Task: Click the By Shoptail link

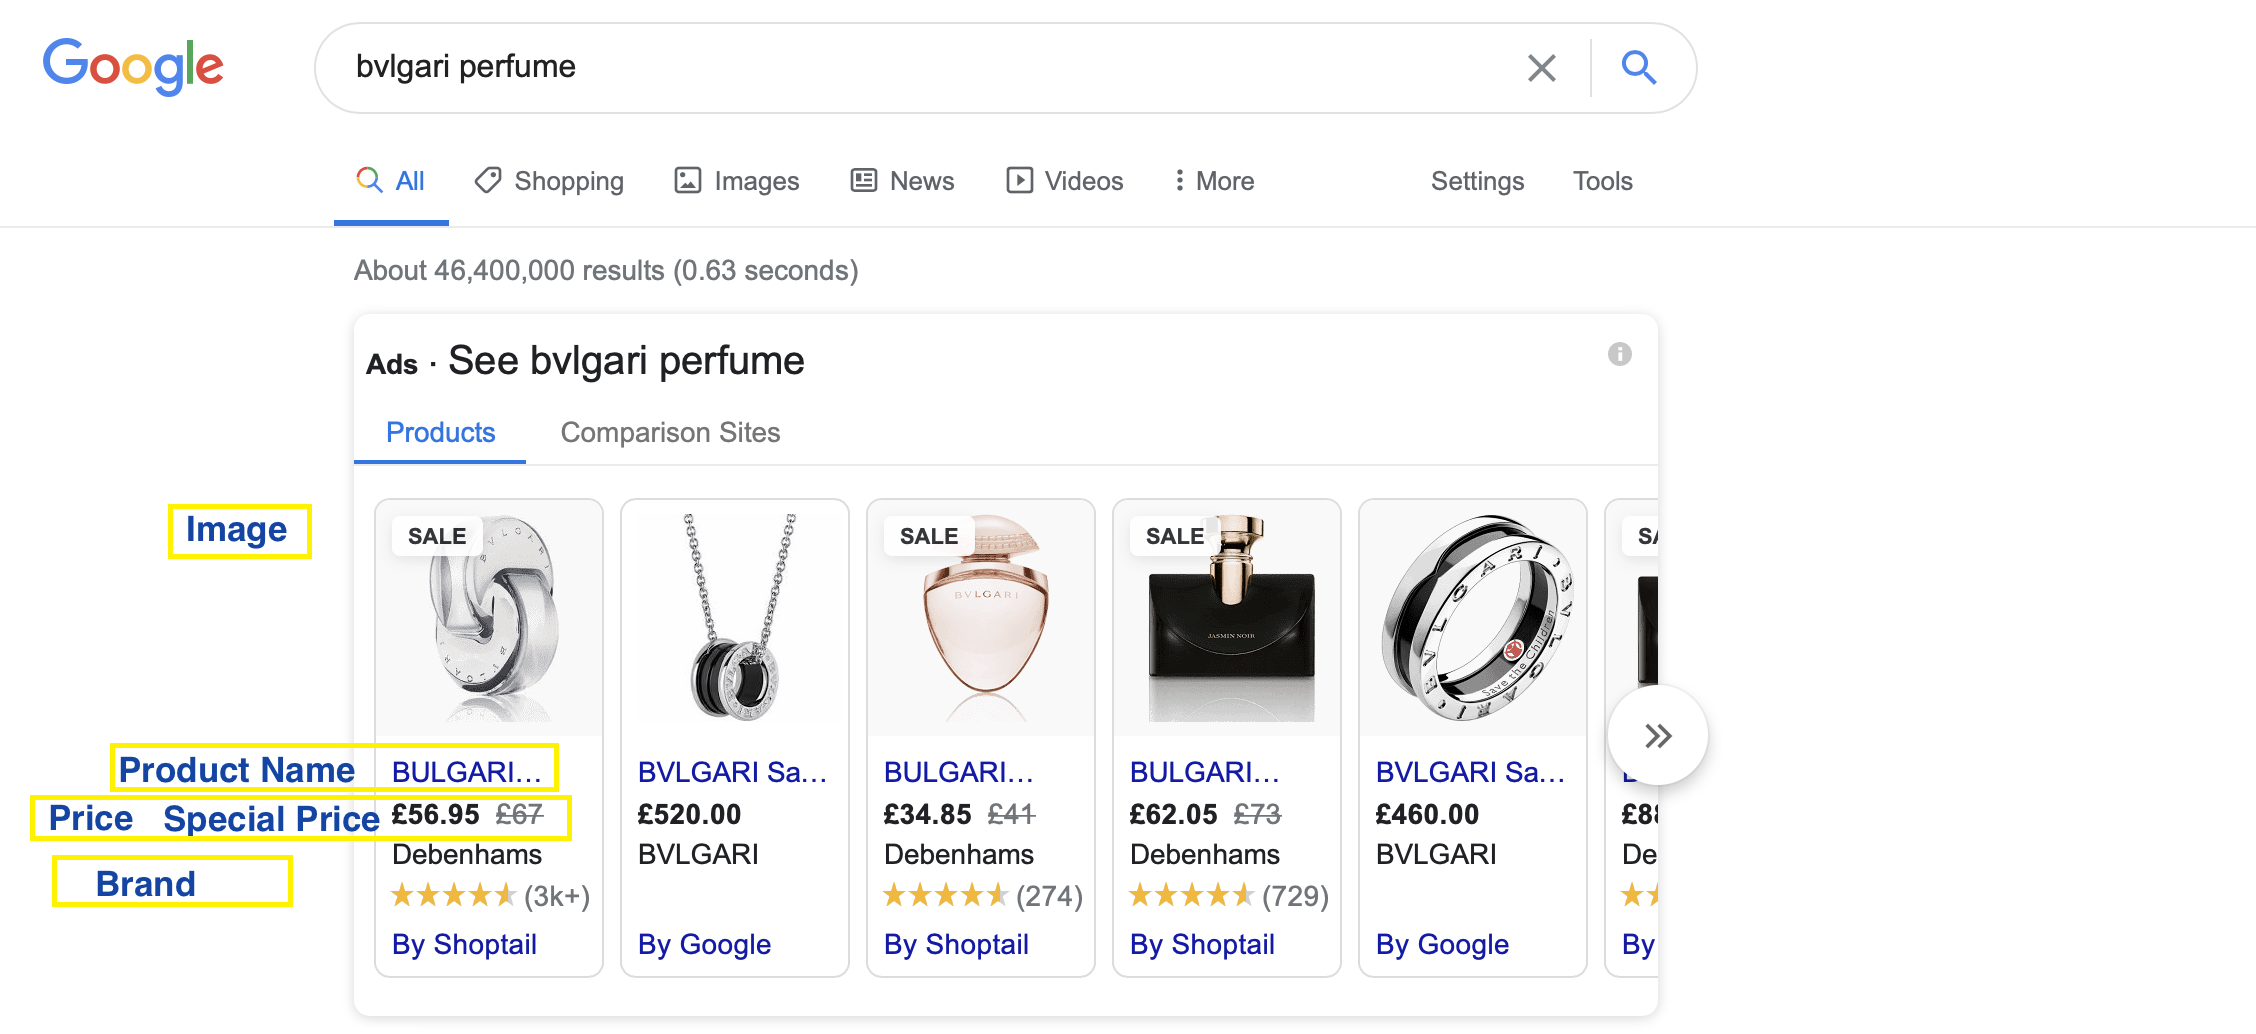Action: [x=464, y=944]
